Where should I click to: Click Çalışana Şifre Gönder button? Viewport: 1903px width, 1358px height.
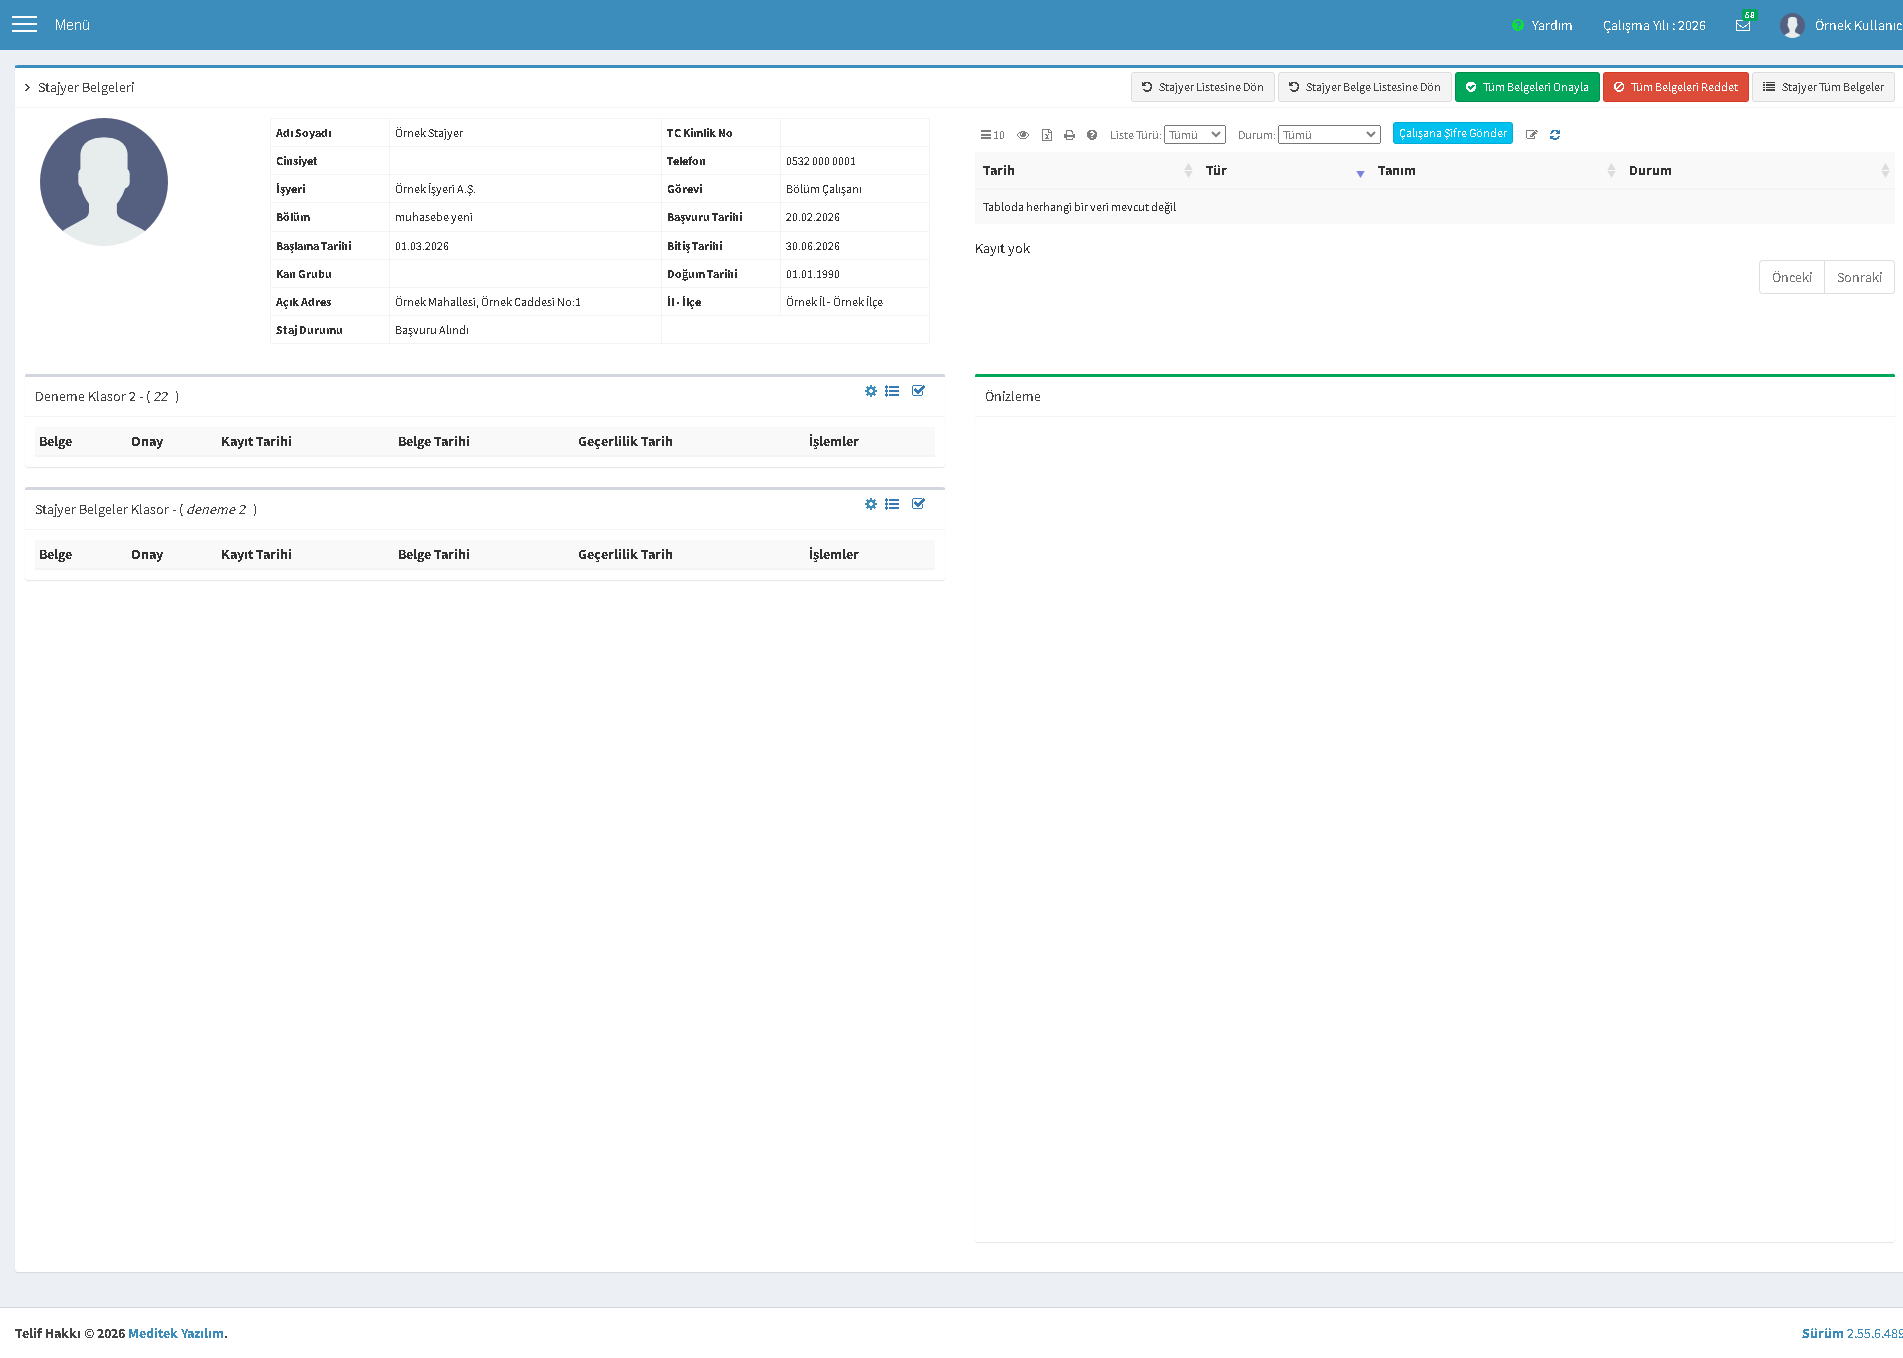click(x=1453, y=133)
